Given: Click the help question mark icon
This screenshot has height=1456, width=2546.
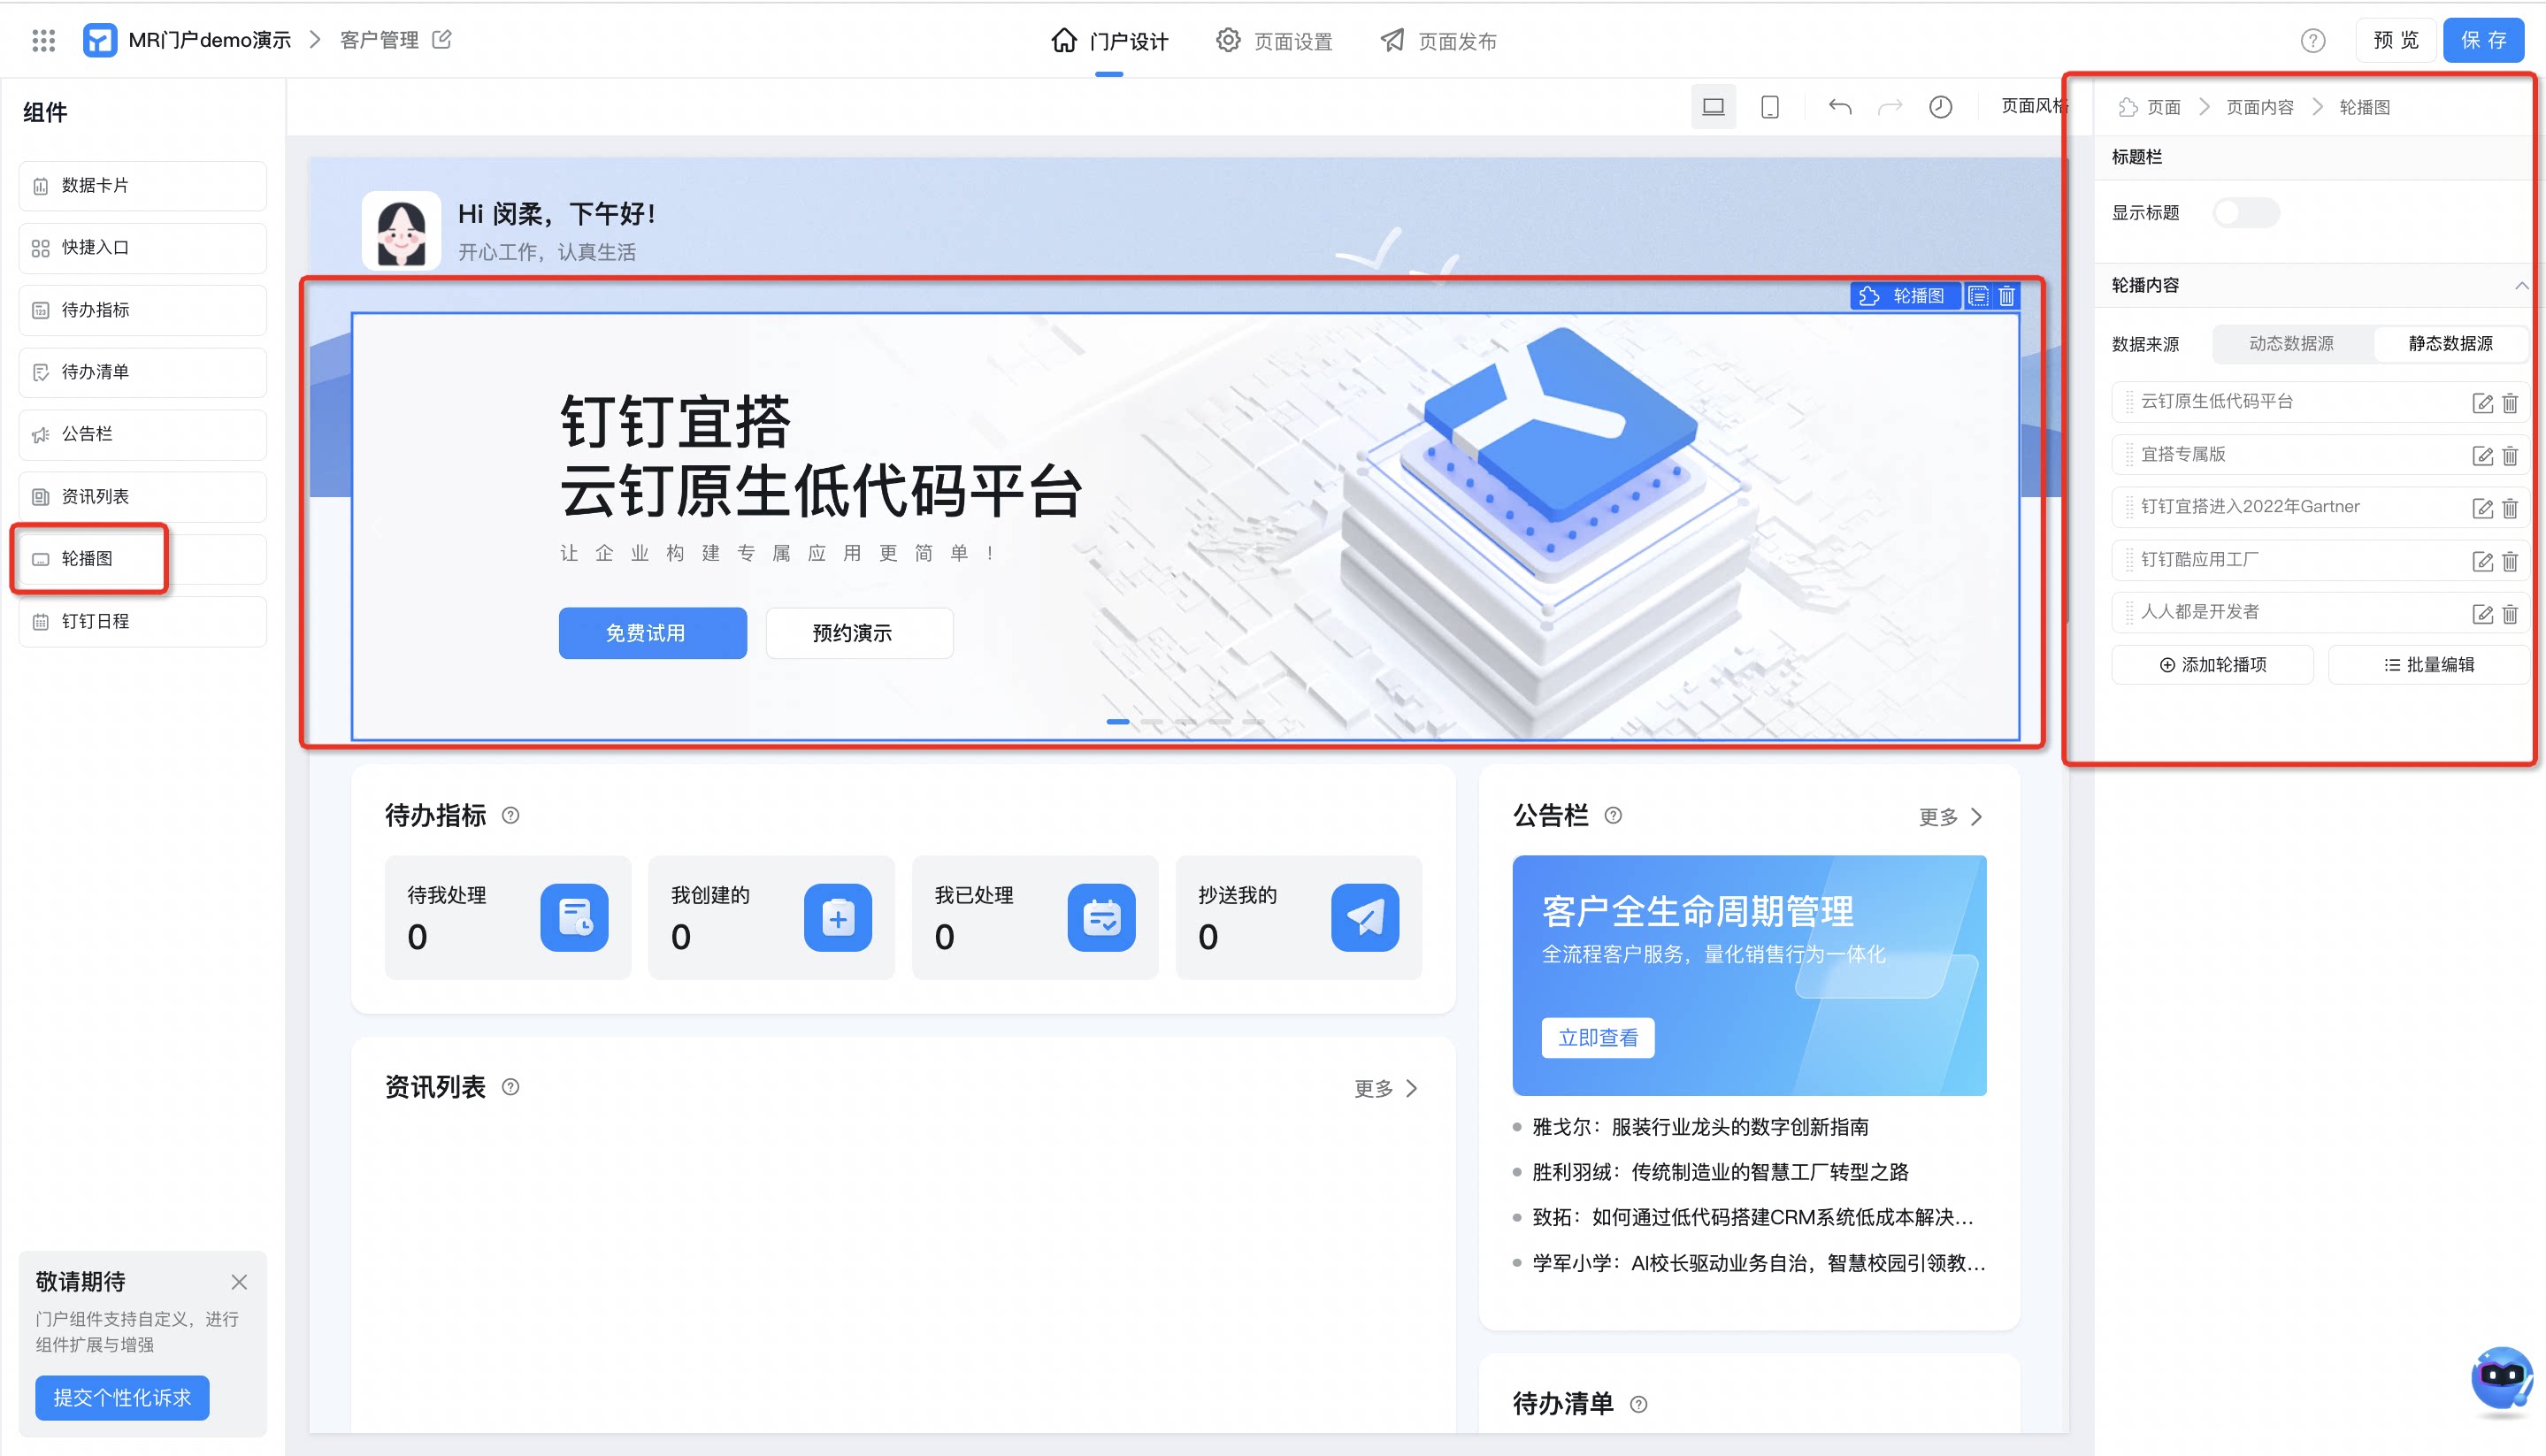Looking at the screenshot, I should point(2312,41).
